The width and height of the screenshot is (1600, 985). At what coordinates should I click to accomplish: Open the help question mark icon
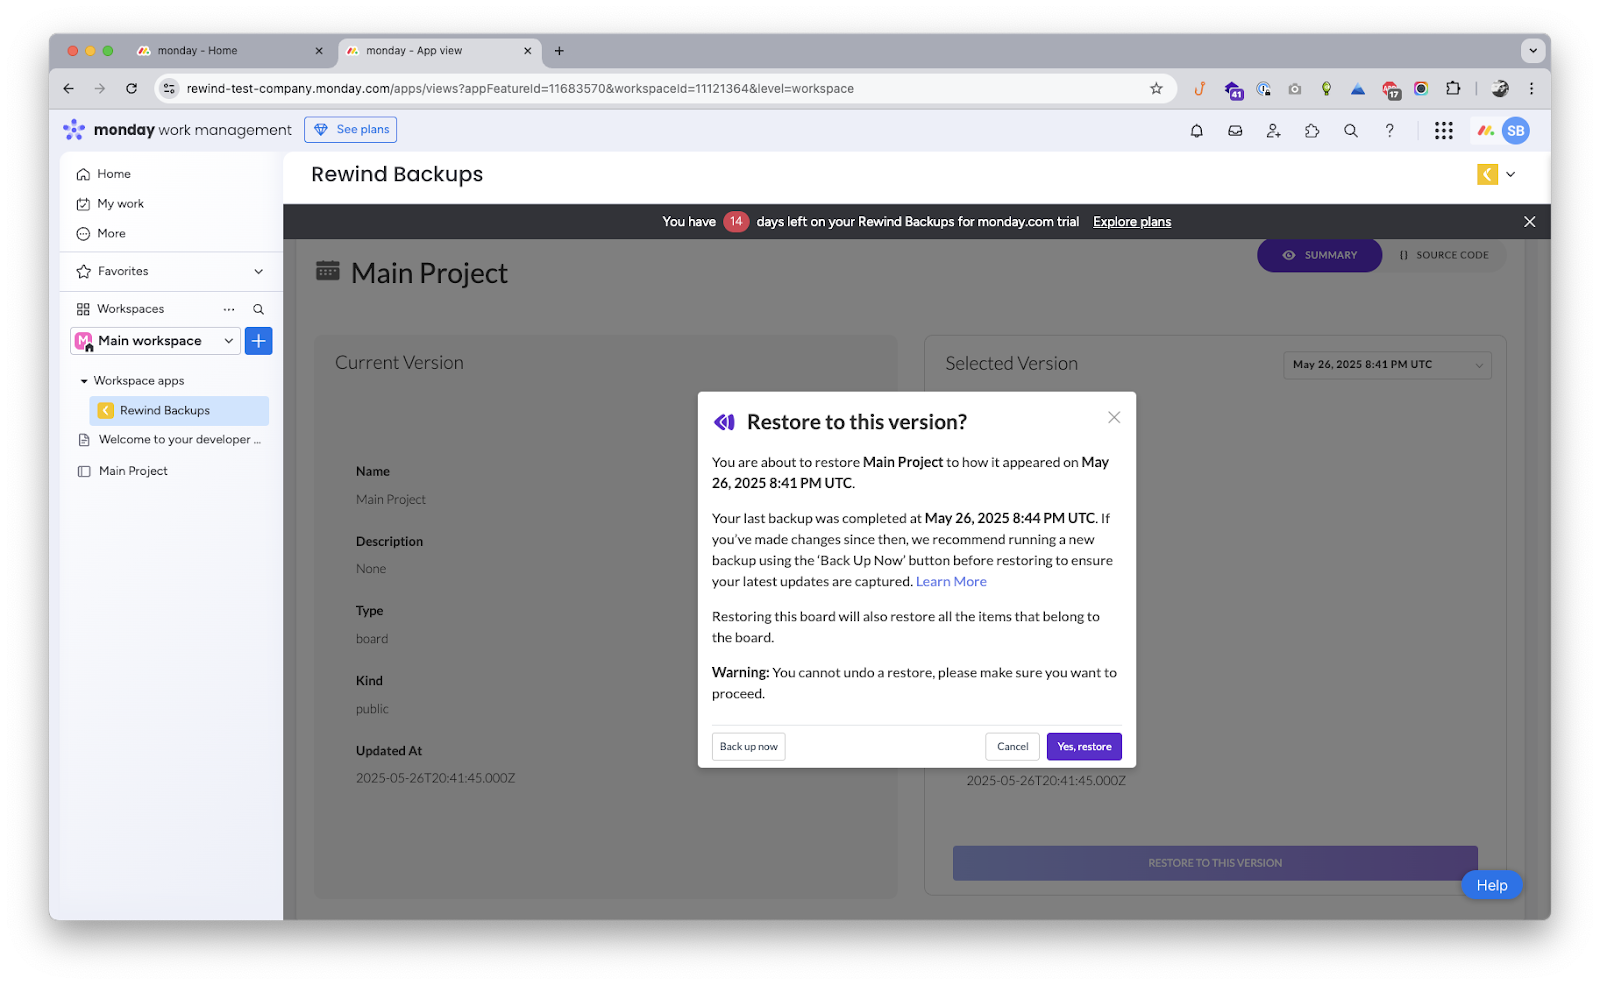(x=1389, y=130)
